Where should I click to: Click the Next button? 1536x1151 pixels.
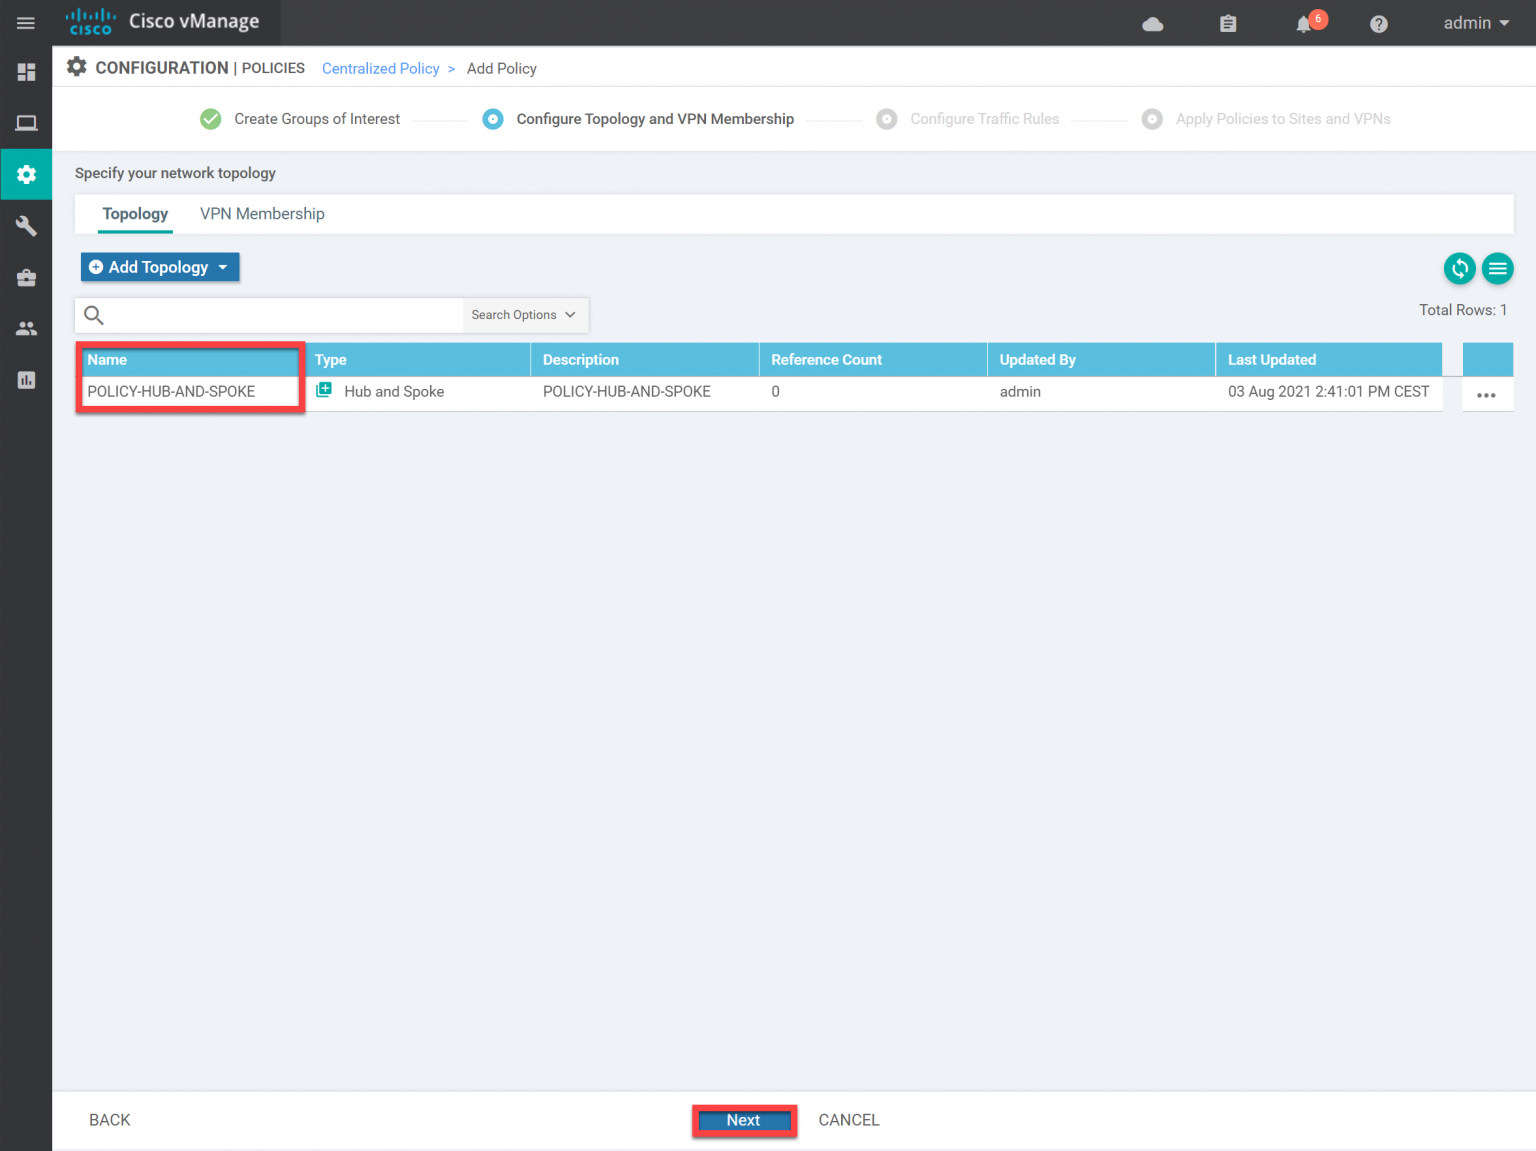click(x=743, y=1120)
